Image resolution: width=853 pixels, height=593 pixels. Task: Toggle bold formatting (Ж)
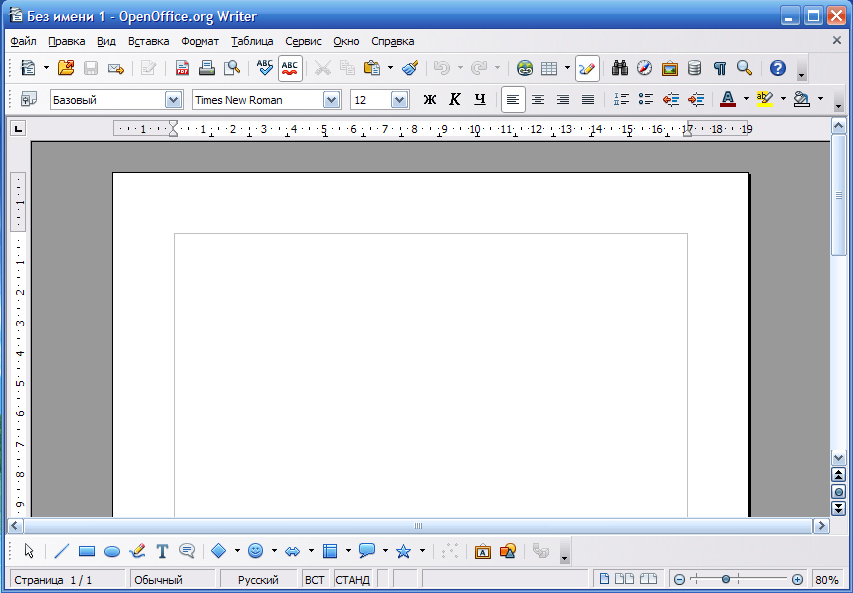(x=430, y=99)
